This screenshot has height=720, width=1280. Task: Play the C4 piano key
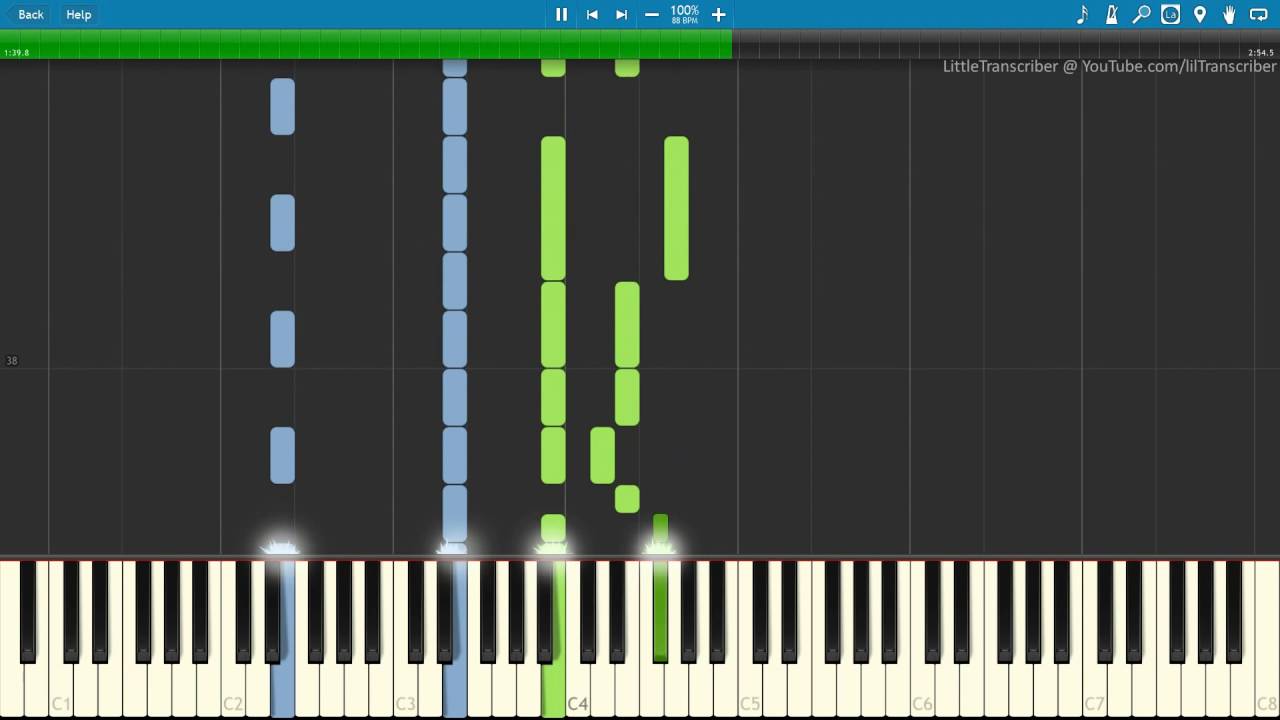(577, 690)
